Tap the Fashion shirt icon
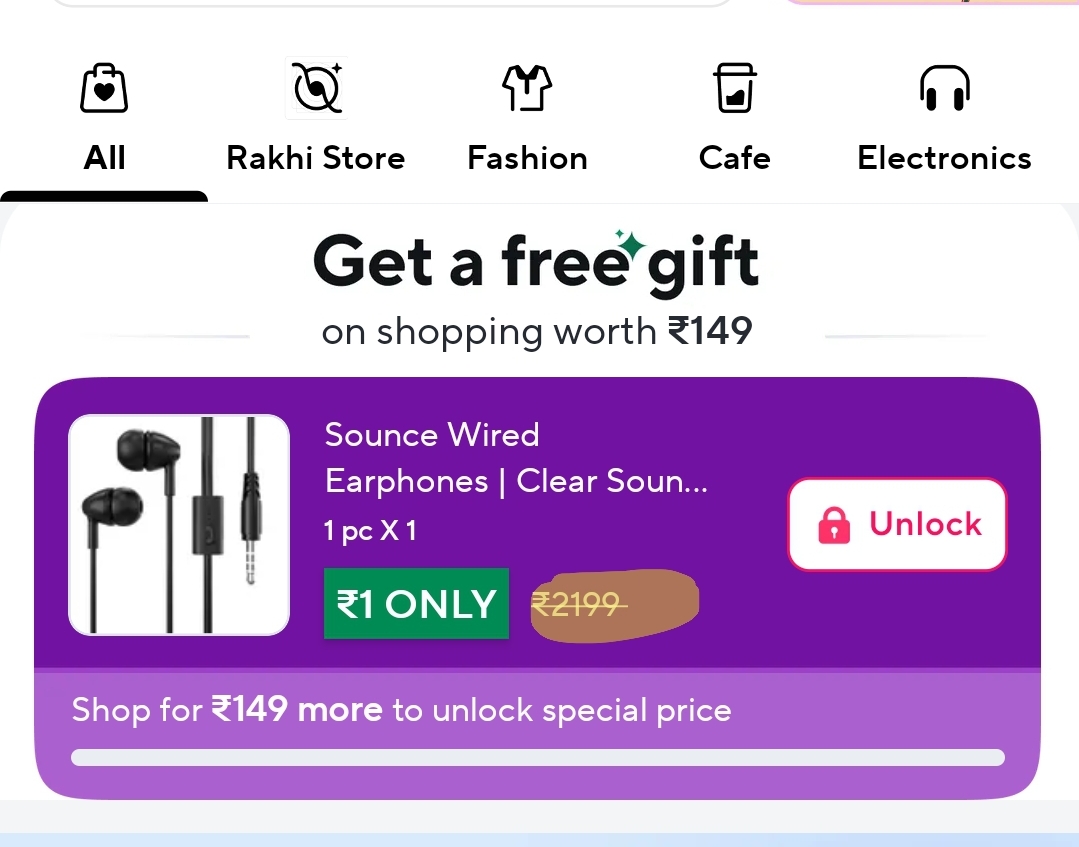Image resolution: width=1079 pixels, height=847 pixels. pyautogui.click(x=527, y=88)
